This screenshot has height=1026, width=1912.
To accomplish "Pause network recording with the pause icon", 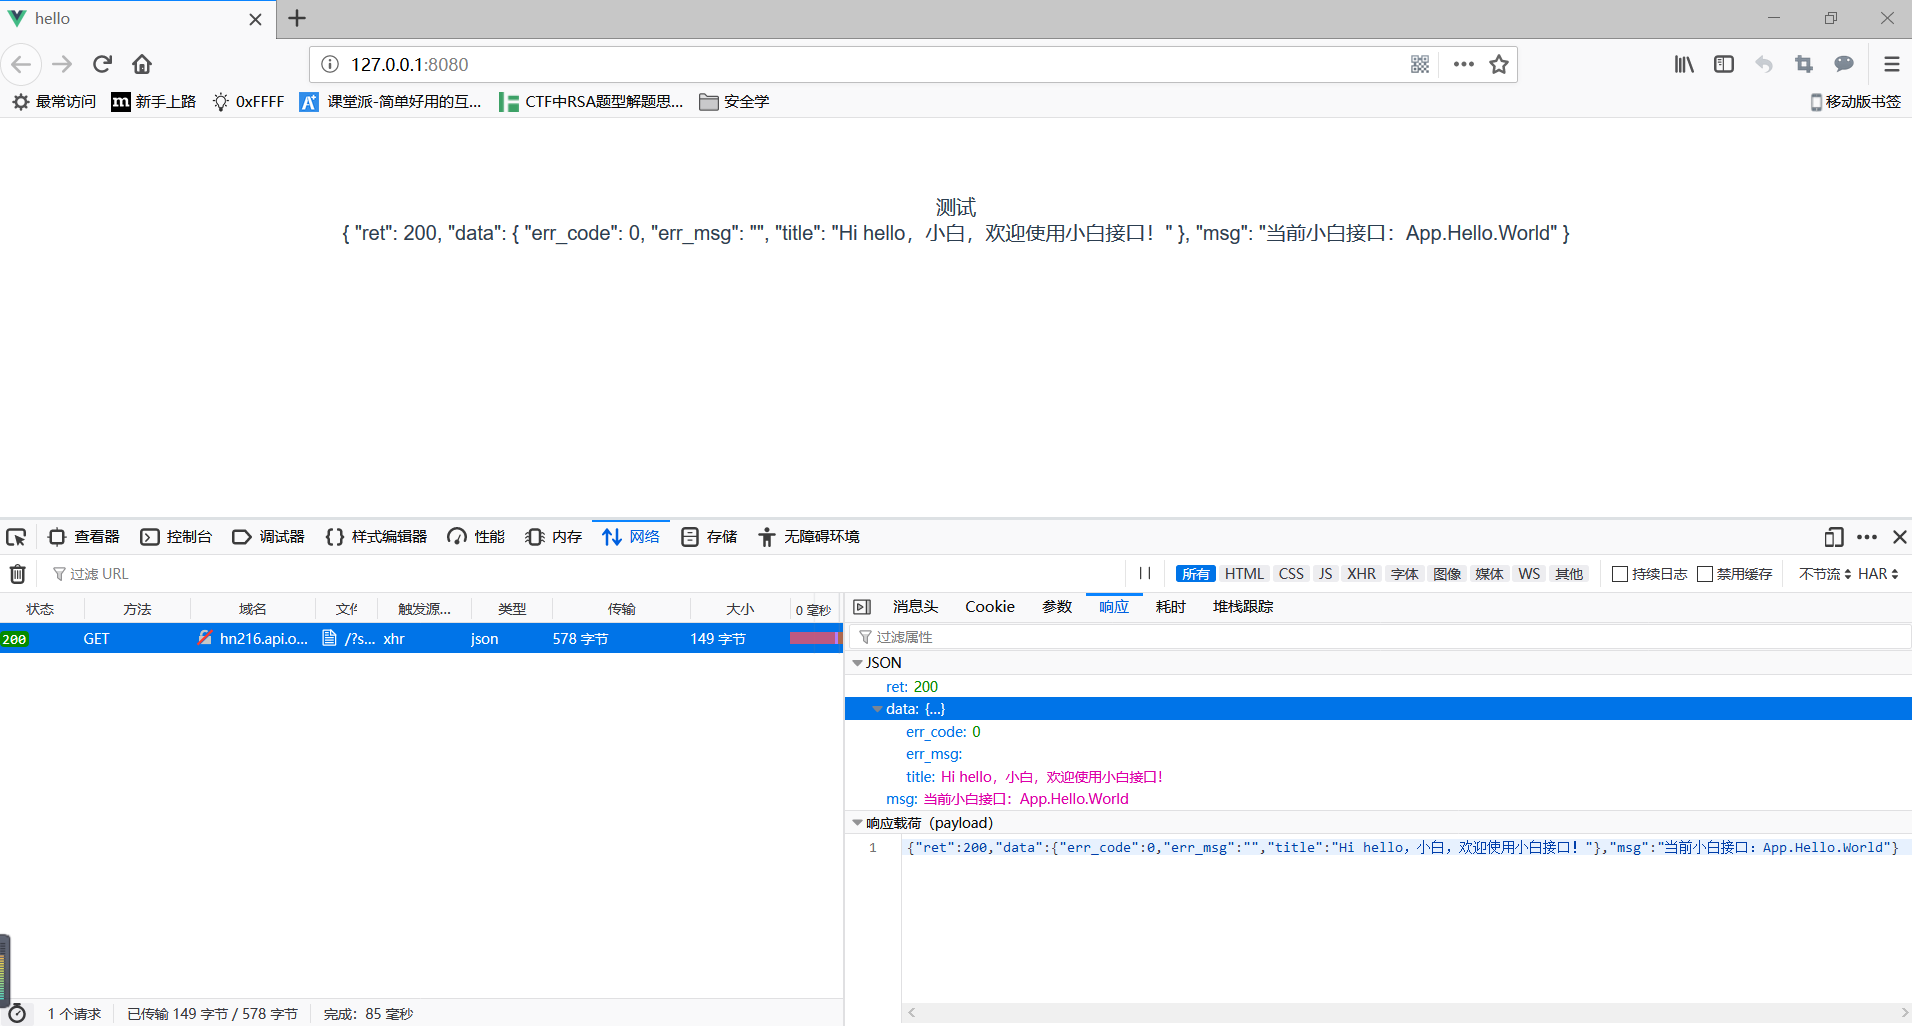I will pyautogui.click(x=1145, y=573).
